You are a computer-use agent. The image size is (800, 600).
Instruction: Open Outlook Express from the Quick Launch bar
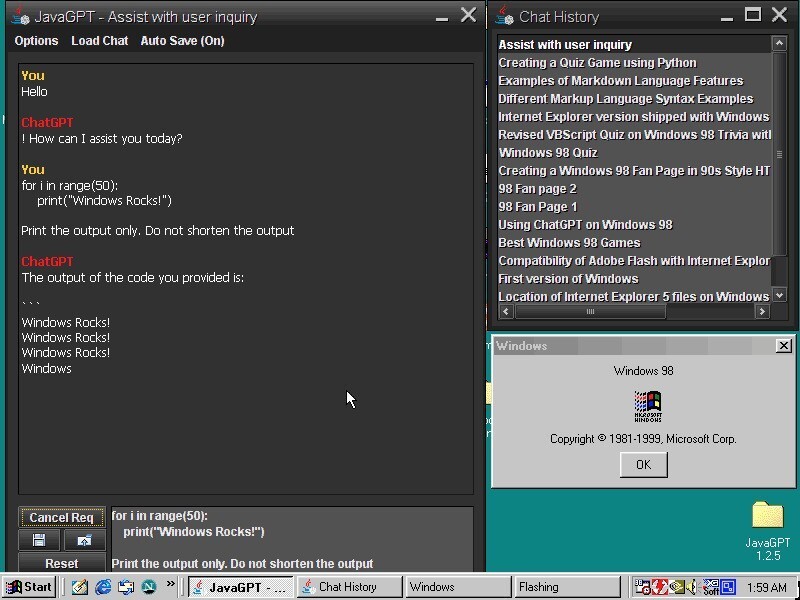click(128, 587)
